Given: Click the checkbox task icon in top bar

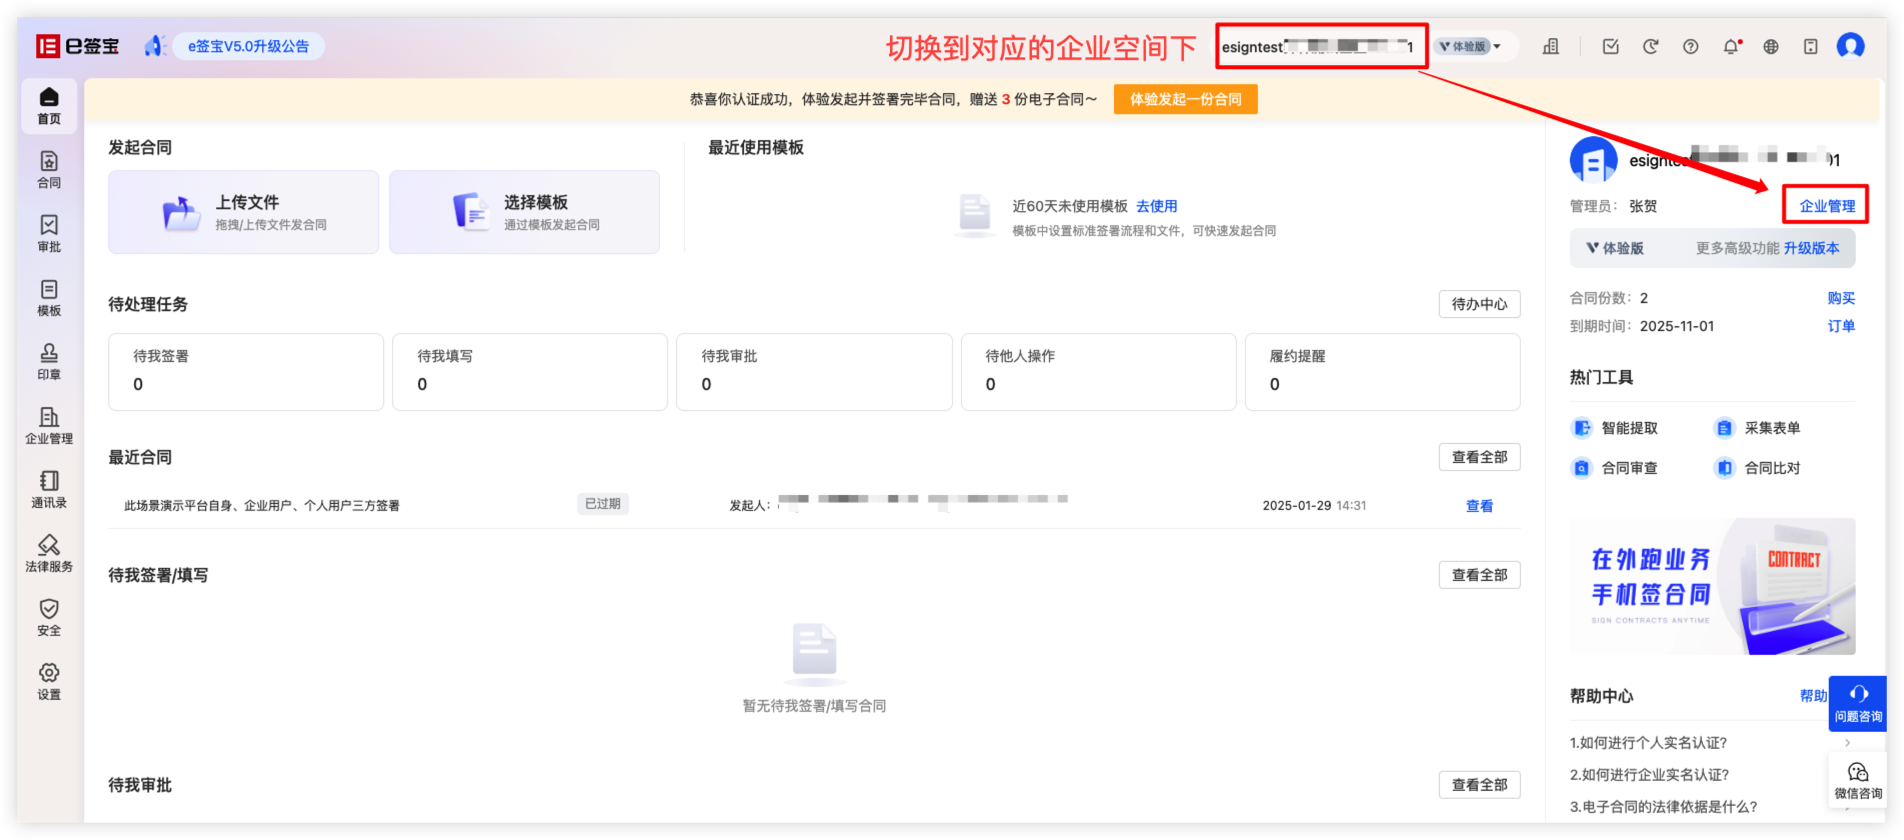Looking at the screenshot, I should point(1611,46).
